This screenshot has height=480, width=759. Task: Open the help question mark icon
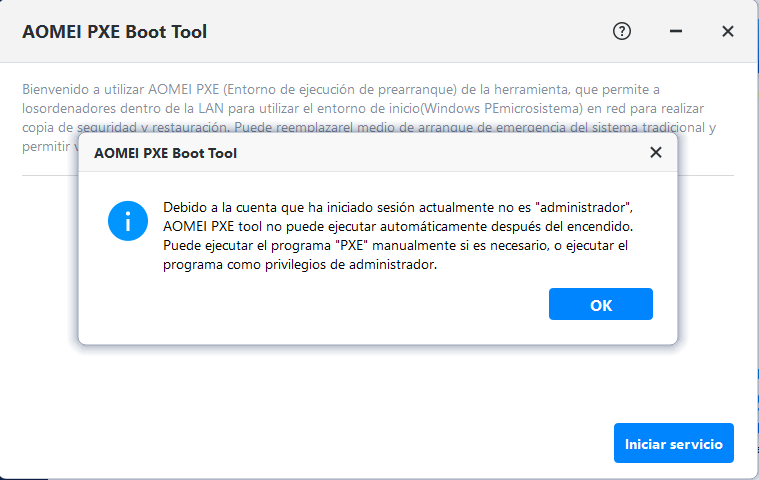point(622,31)
